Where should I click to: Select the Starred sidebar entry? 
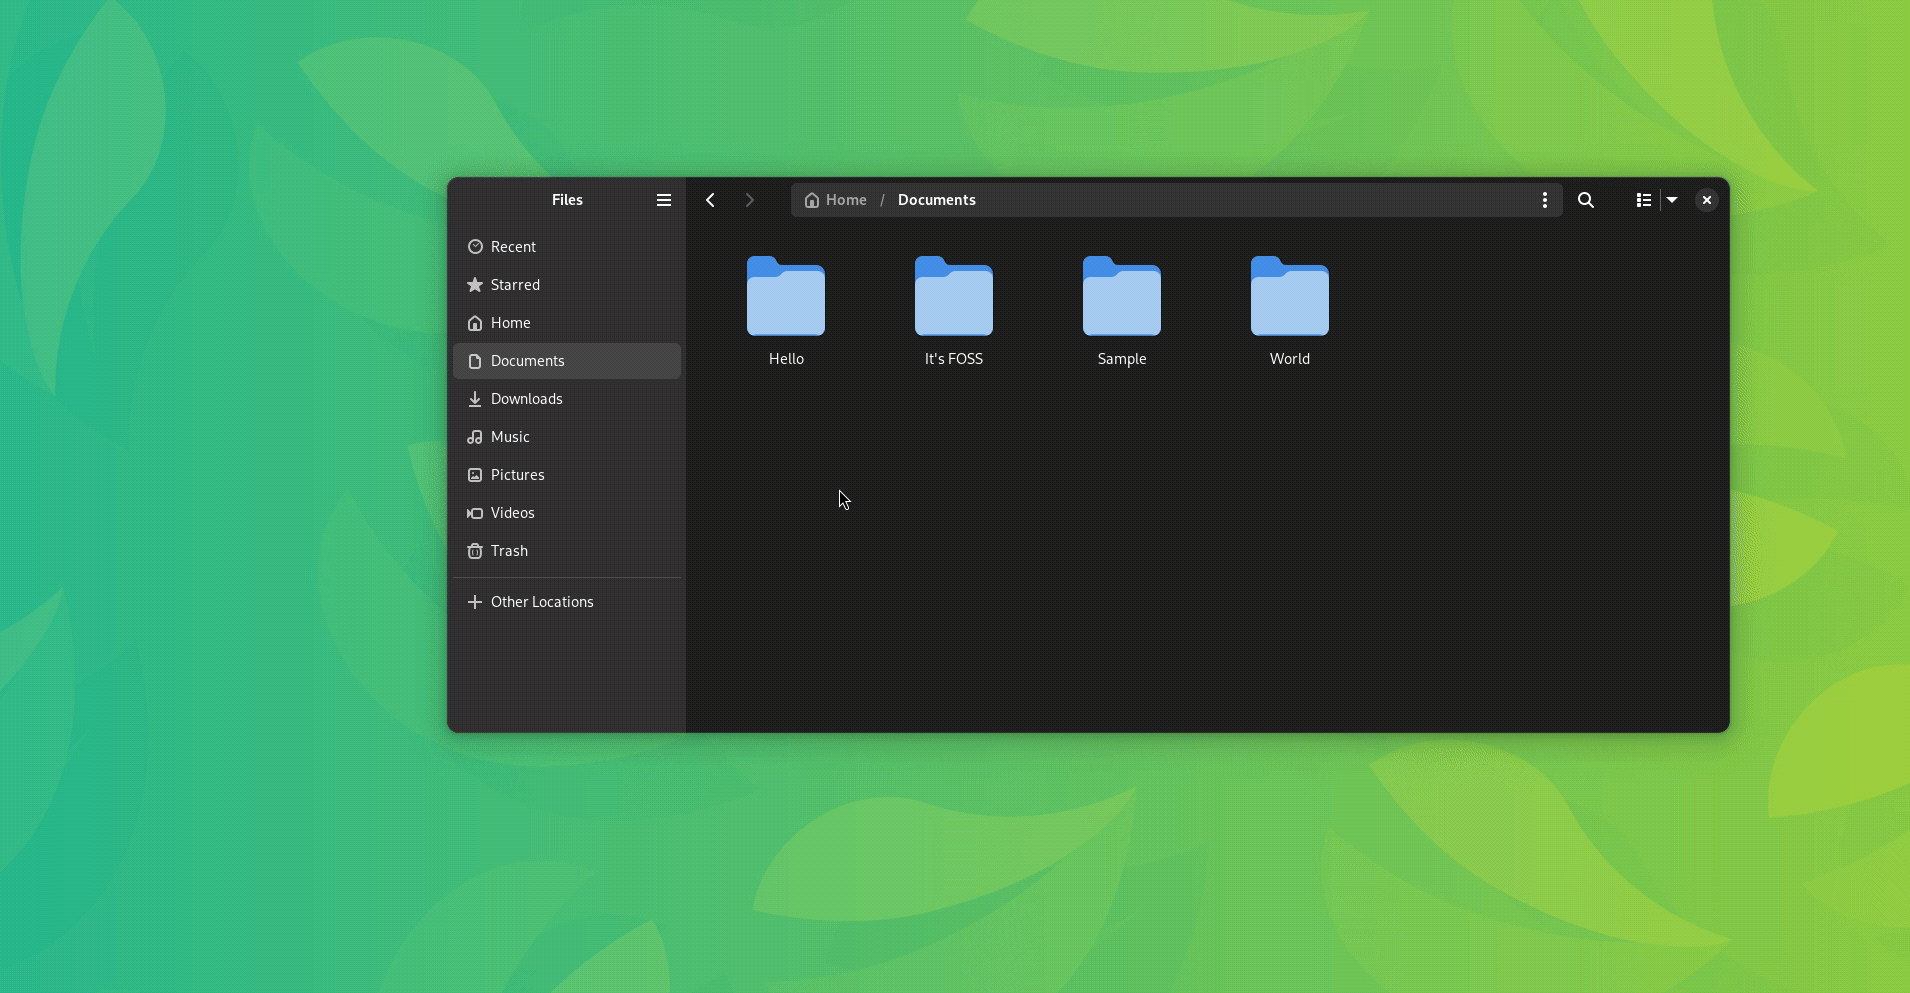(514, 284)
